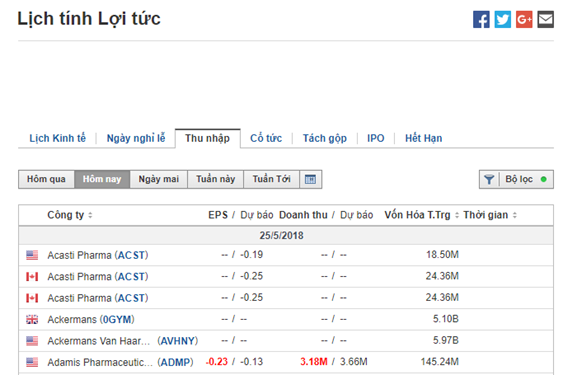Switch to the Ngày nghỉ lễ tab
This screenshot has width=563, height=375.
tap(136, 138)
